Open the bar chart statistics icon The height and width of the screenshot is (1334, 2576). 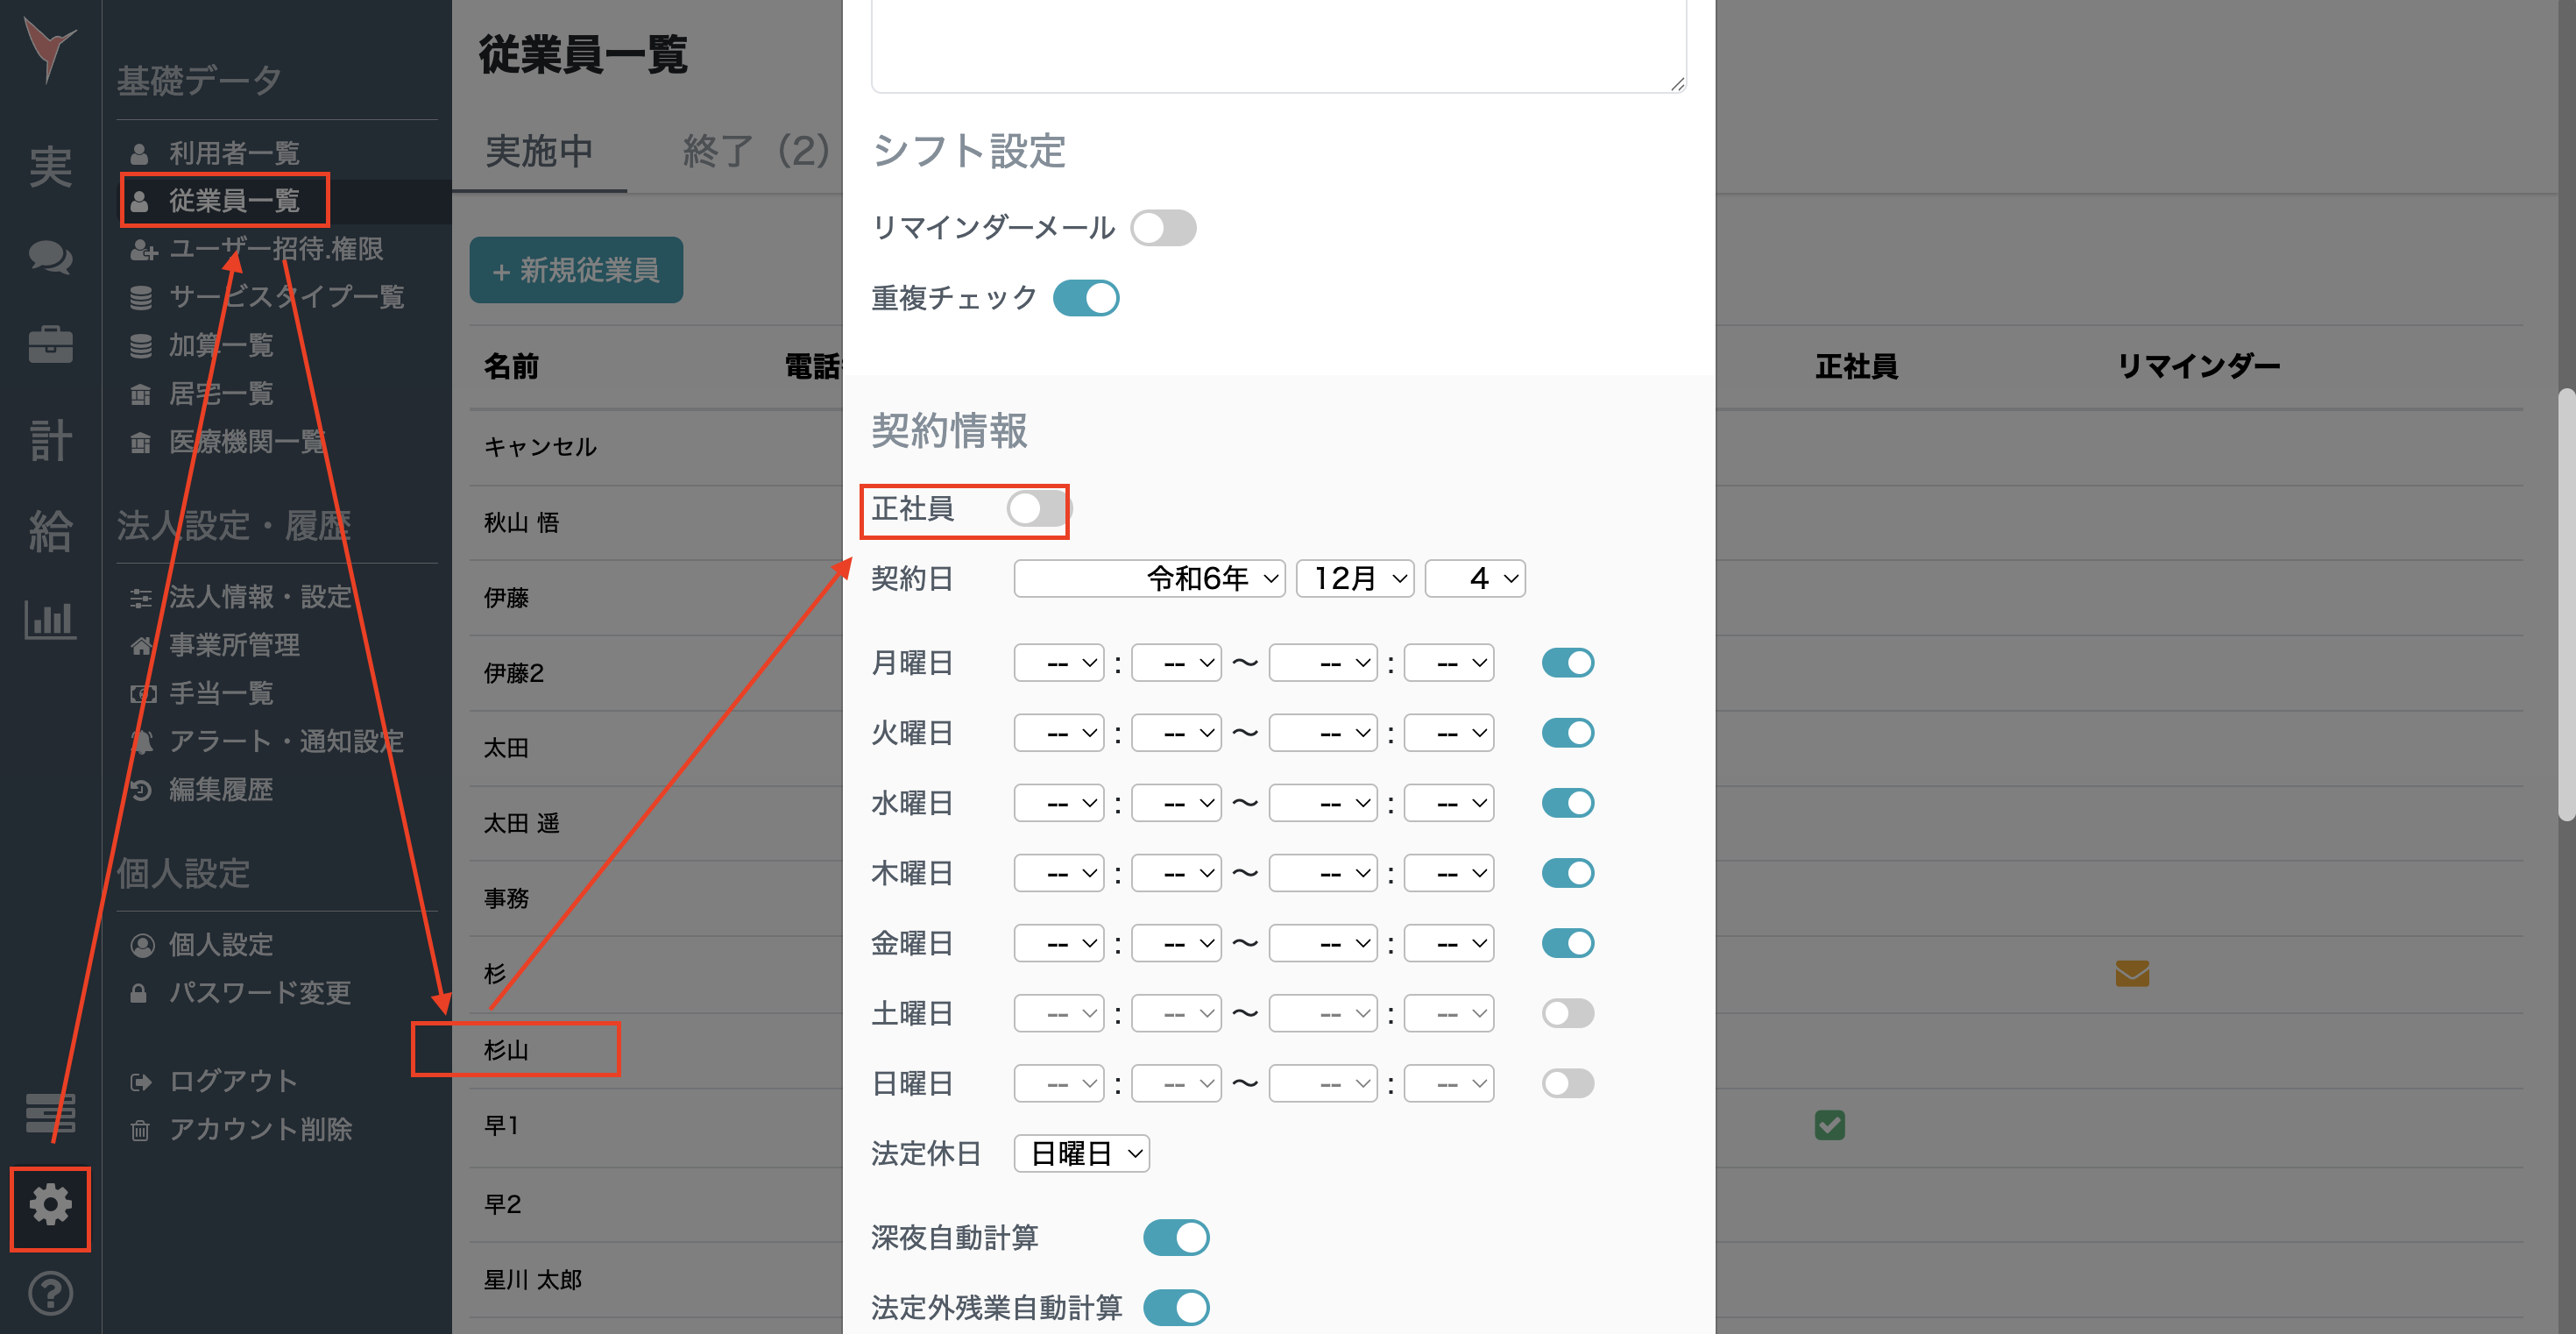(49, 620)
